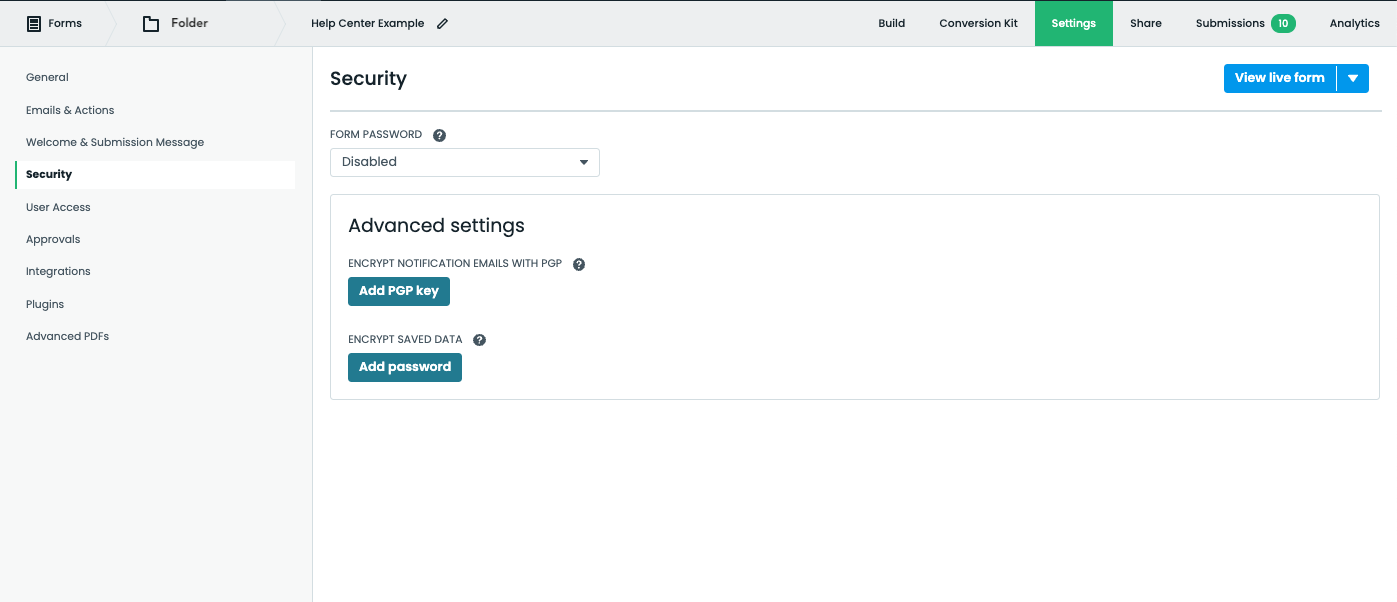The width and height of the screenshot is (1397, 602).
Task: Open the Form Password help tooltip icon
Action: (x=439, y=135)
